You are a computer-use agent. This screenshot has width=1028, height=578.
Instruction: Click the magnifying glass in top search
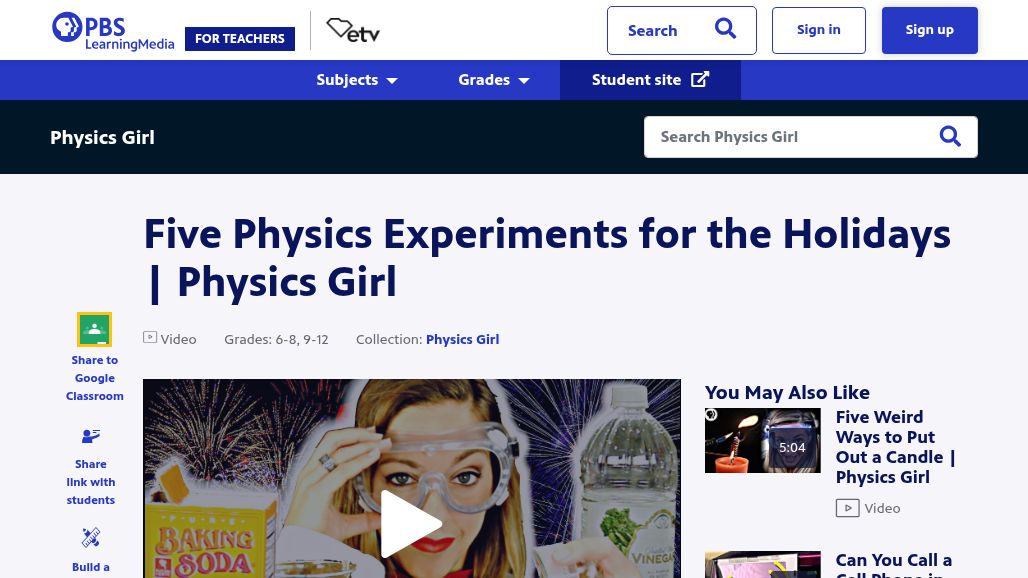[725, 30]
